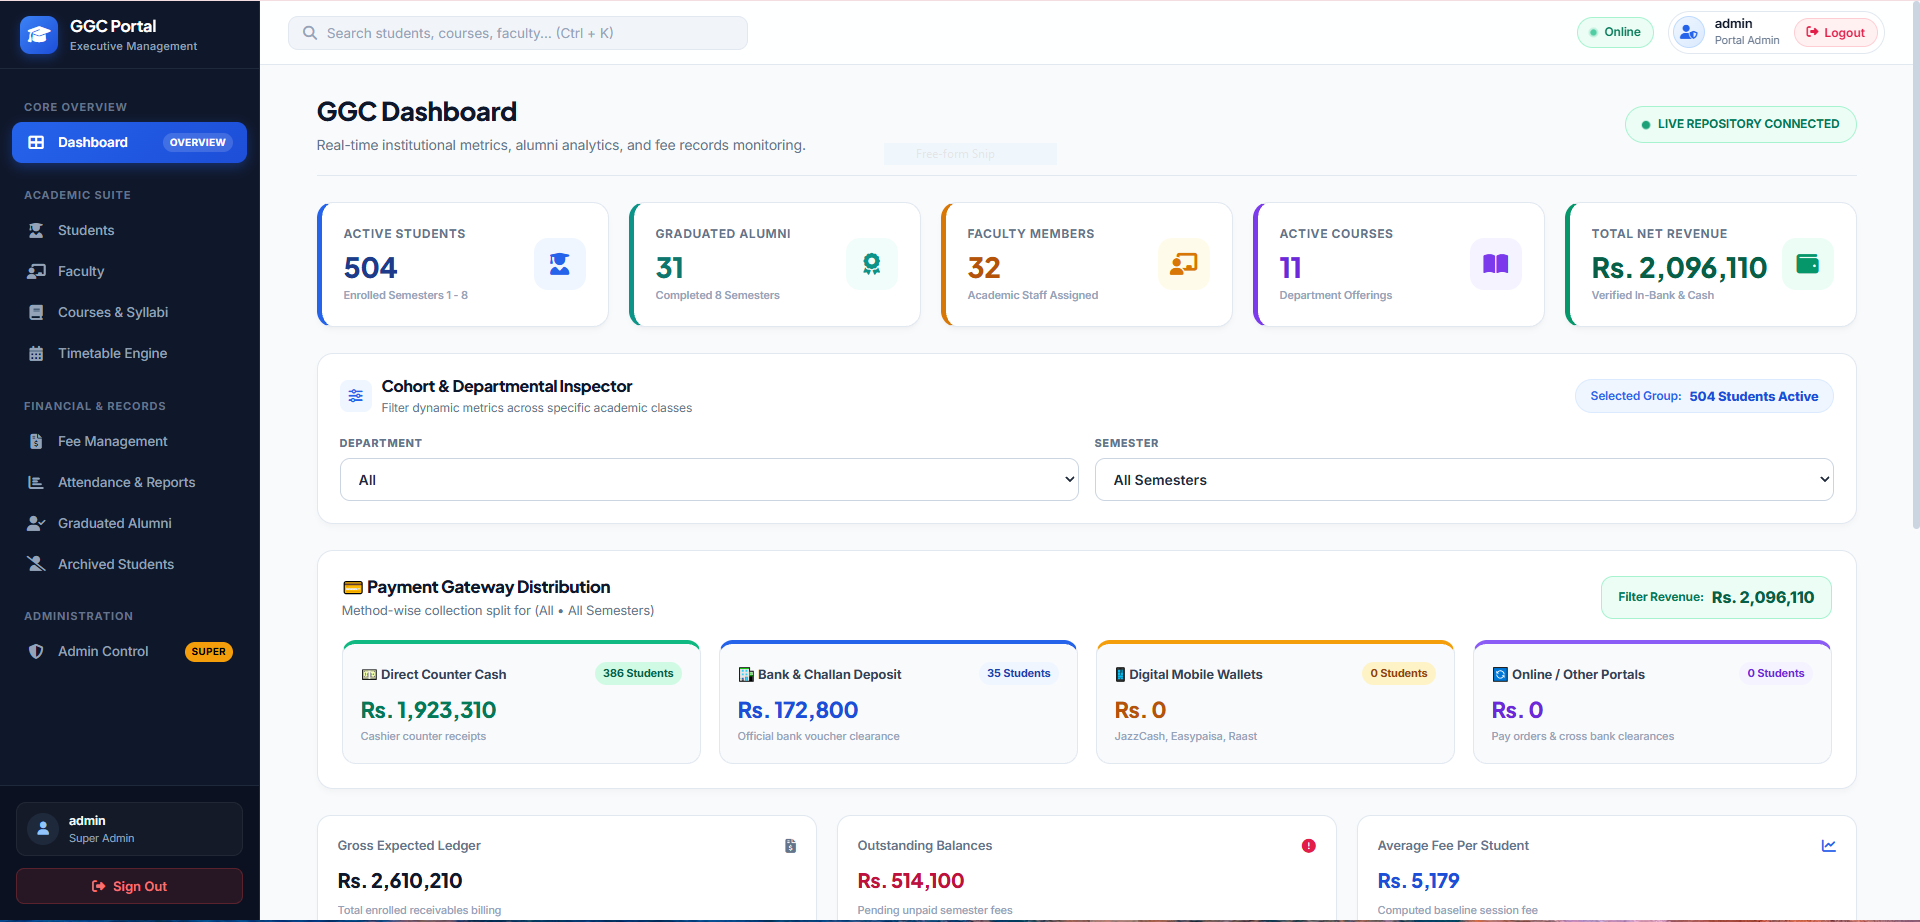Click the Online status badge

pyautogui.click(x=1615, y=32)
